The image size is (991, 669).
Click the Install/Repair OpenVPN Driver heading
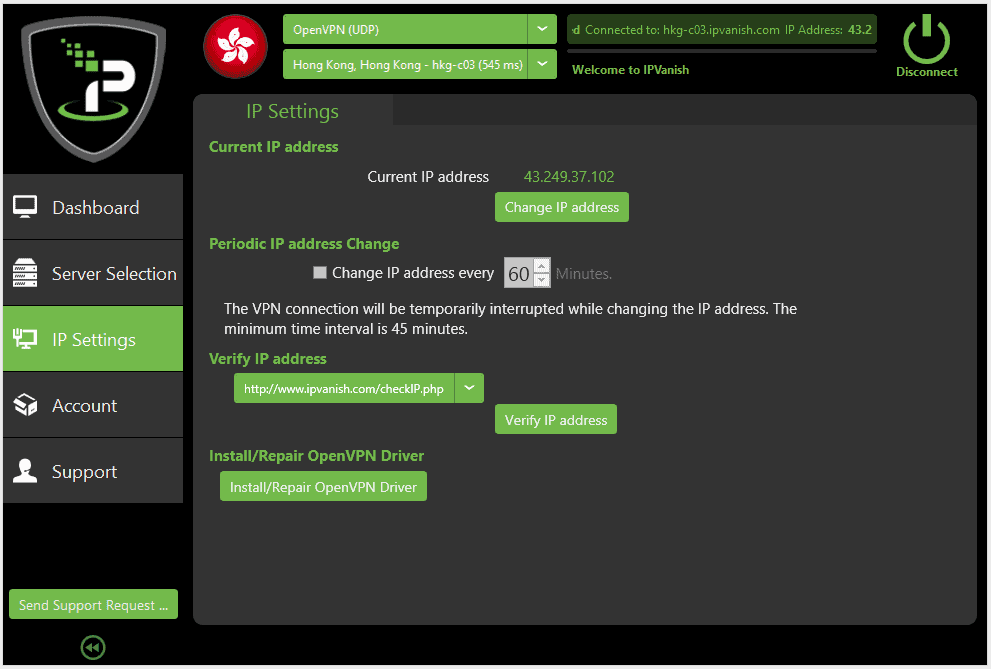click(x=317, y=455)
